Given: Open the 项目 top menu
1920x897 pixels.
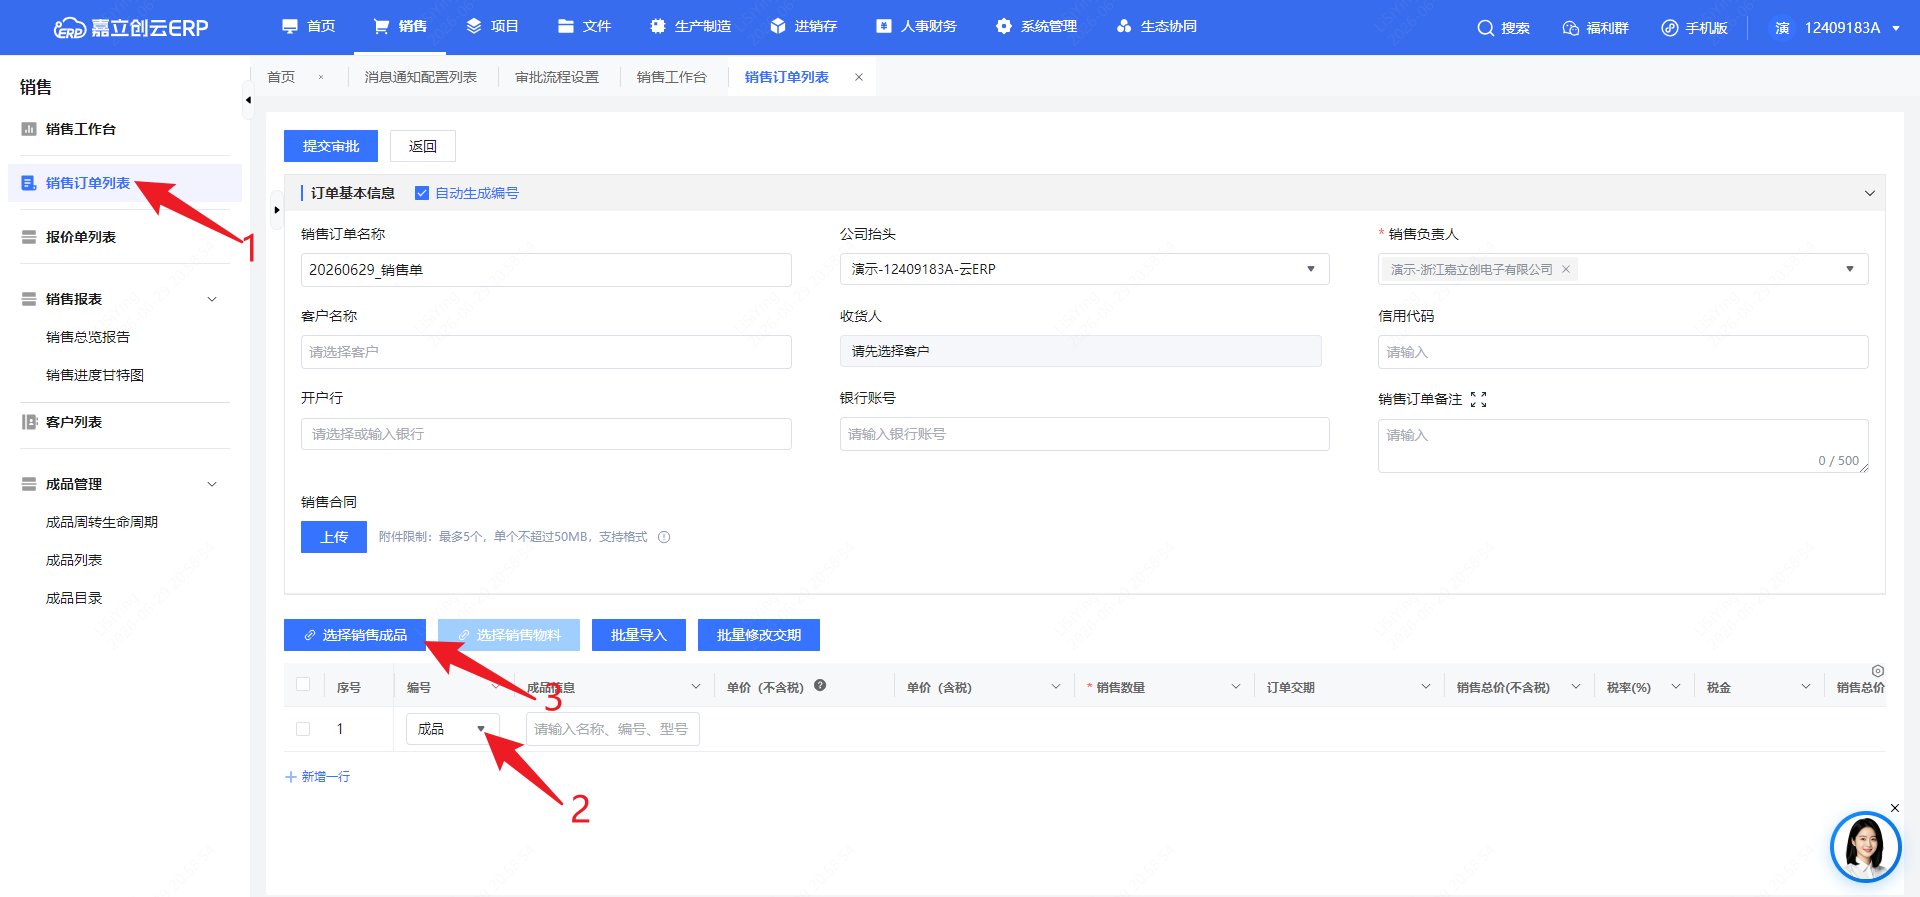Looking at the screenshot, I should 493,26.
